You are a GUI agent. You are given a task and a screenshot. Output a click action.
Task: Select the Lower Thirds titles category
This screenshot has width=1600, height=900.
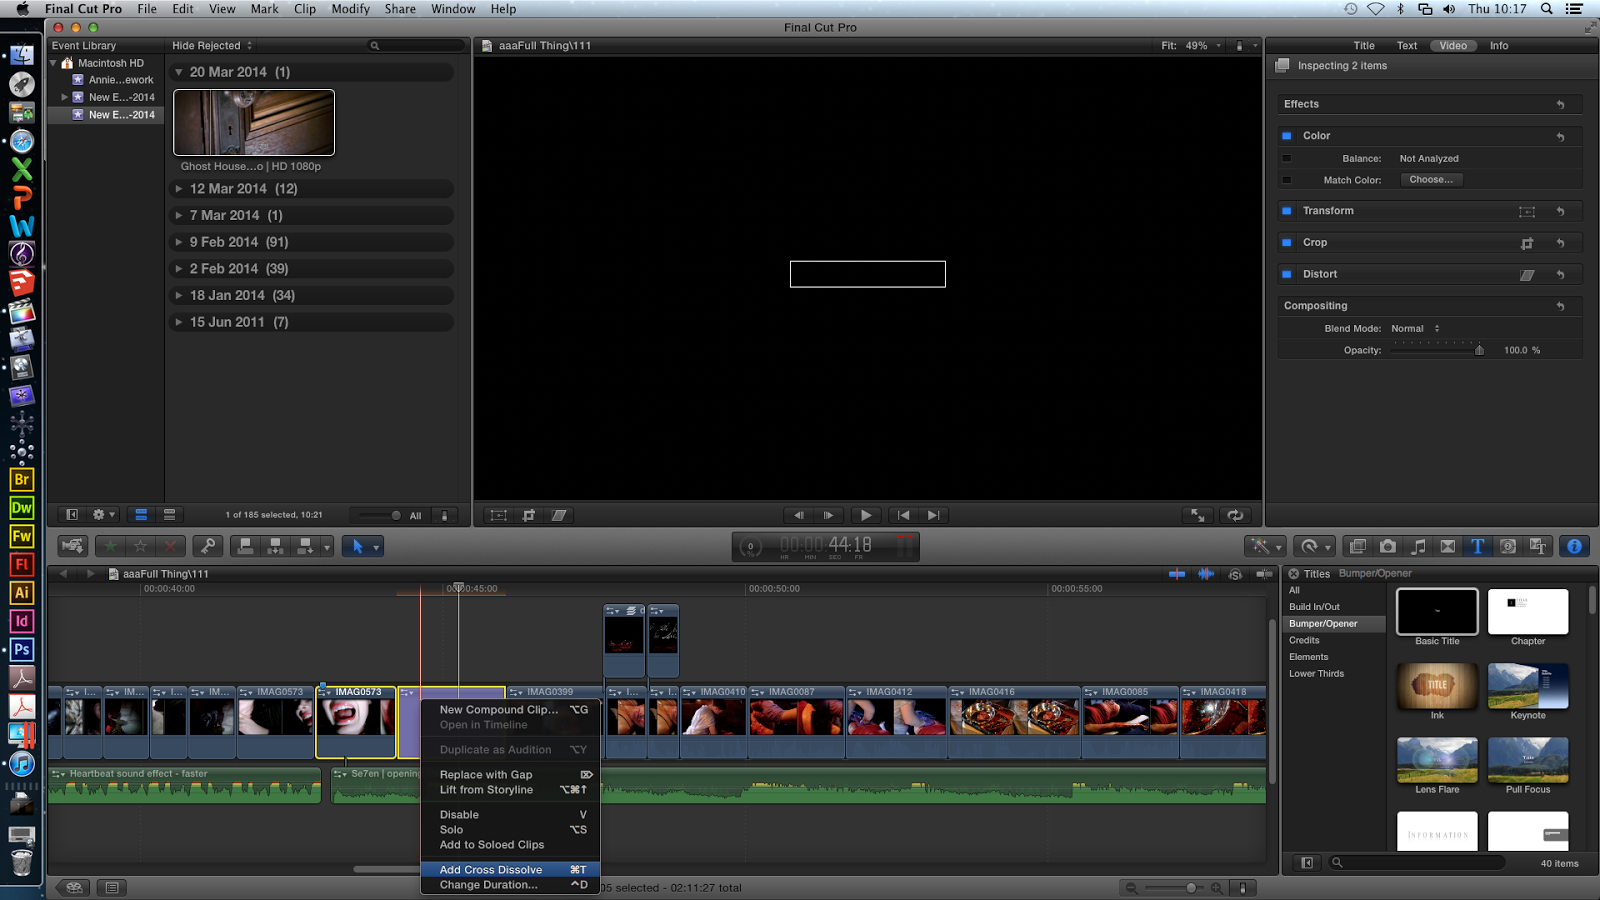click(1316, 674)
